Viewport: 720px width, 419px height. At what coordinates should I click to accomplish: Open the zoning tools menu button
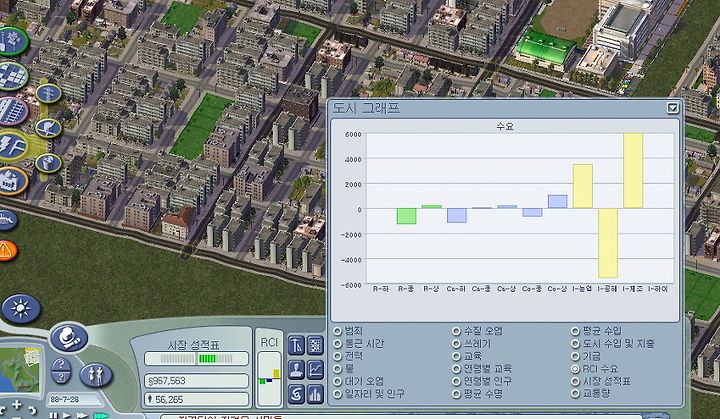coord(13,76)
